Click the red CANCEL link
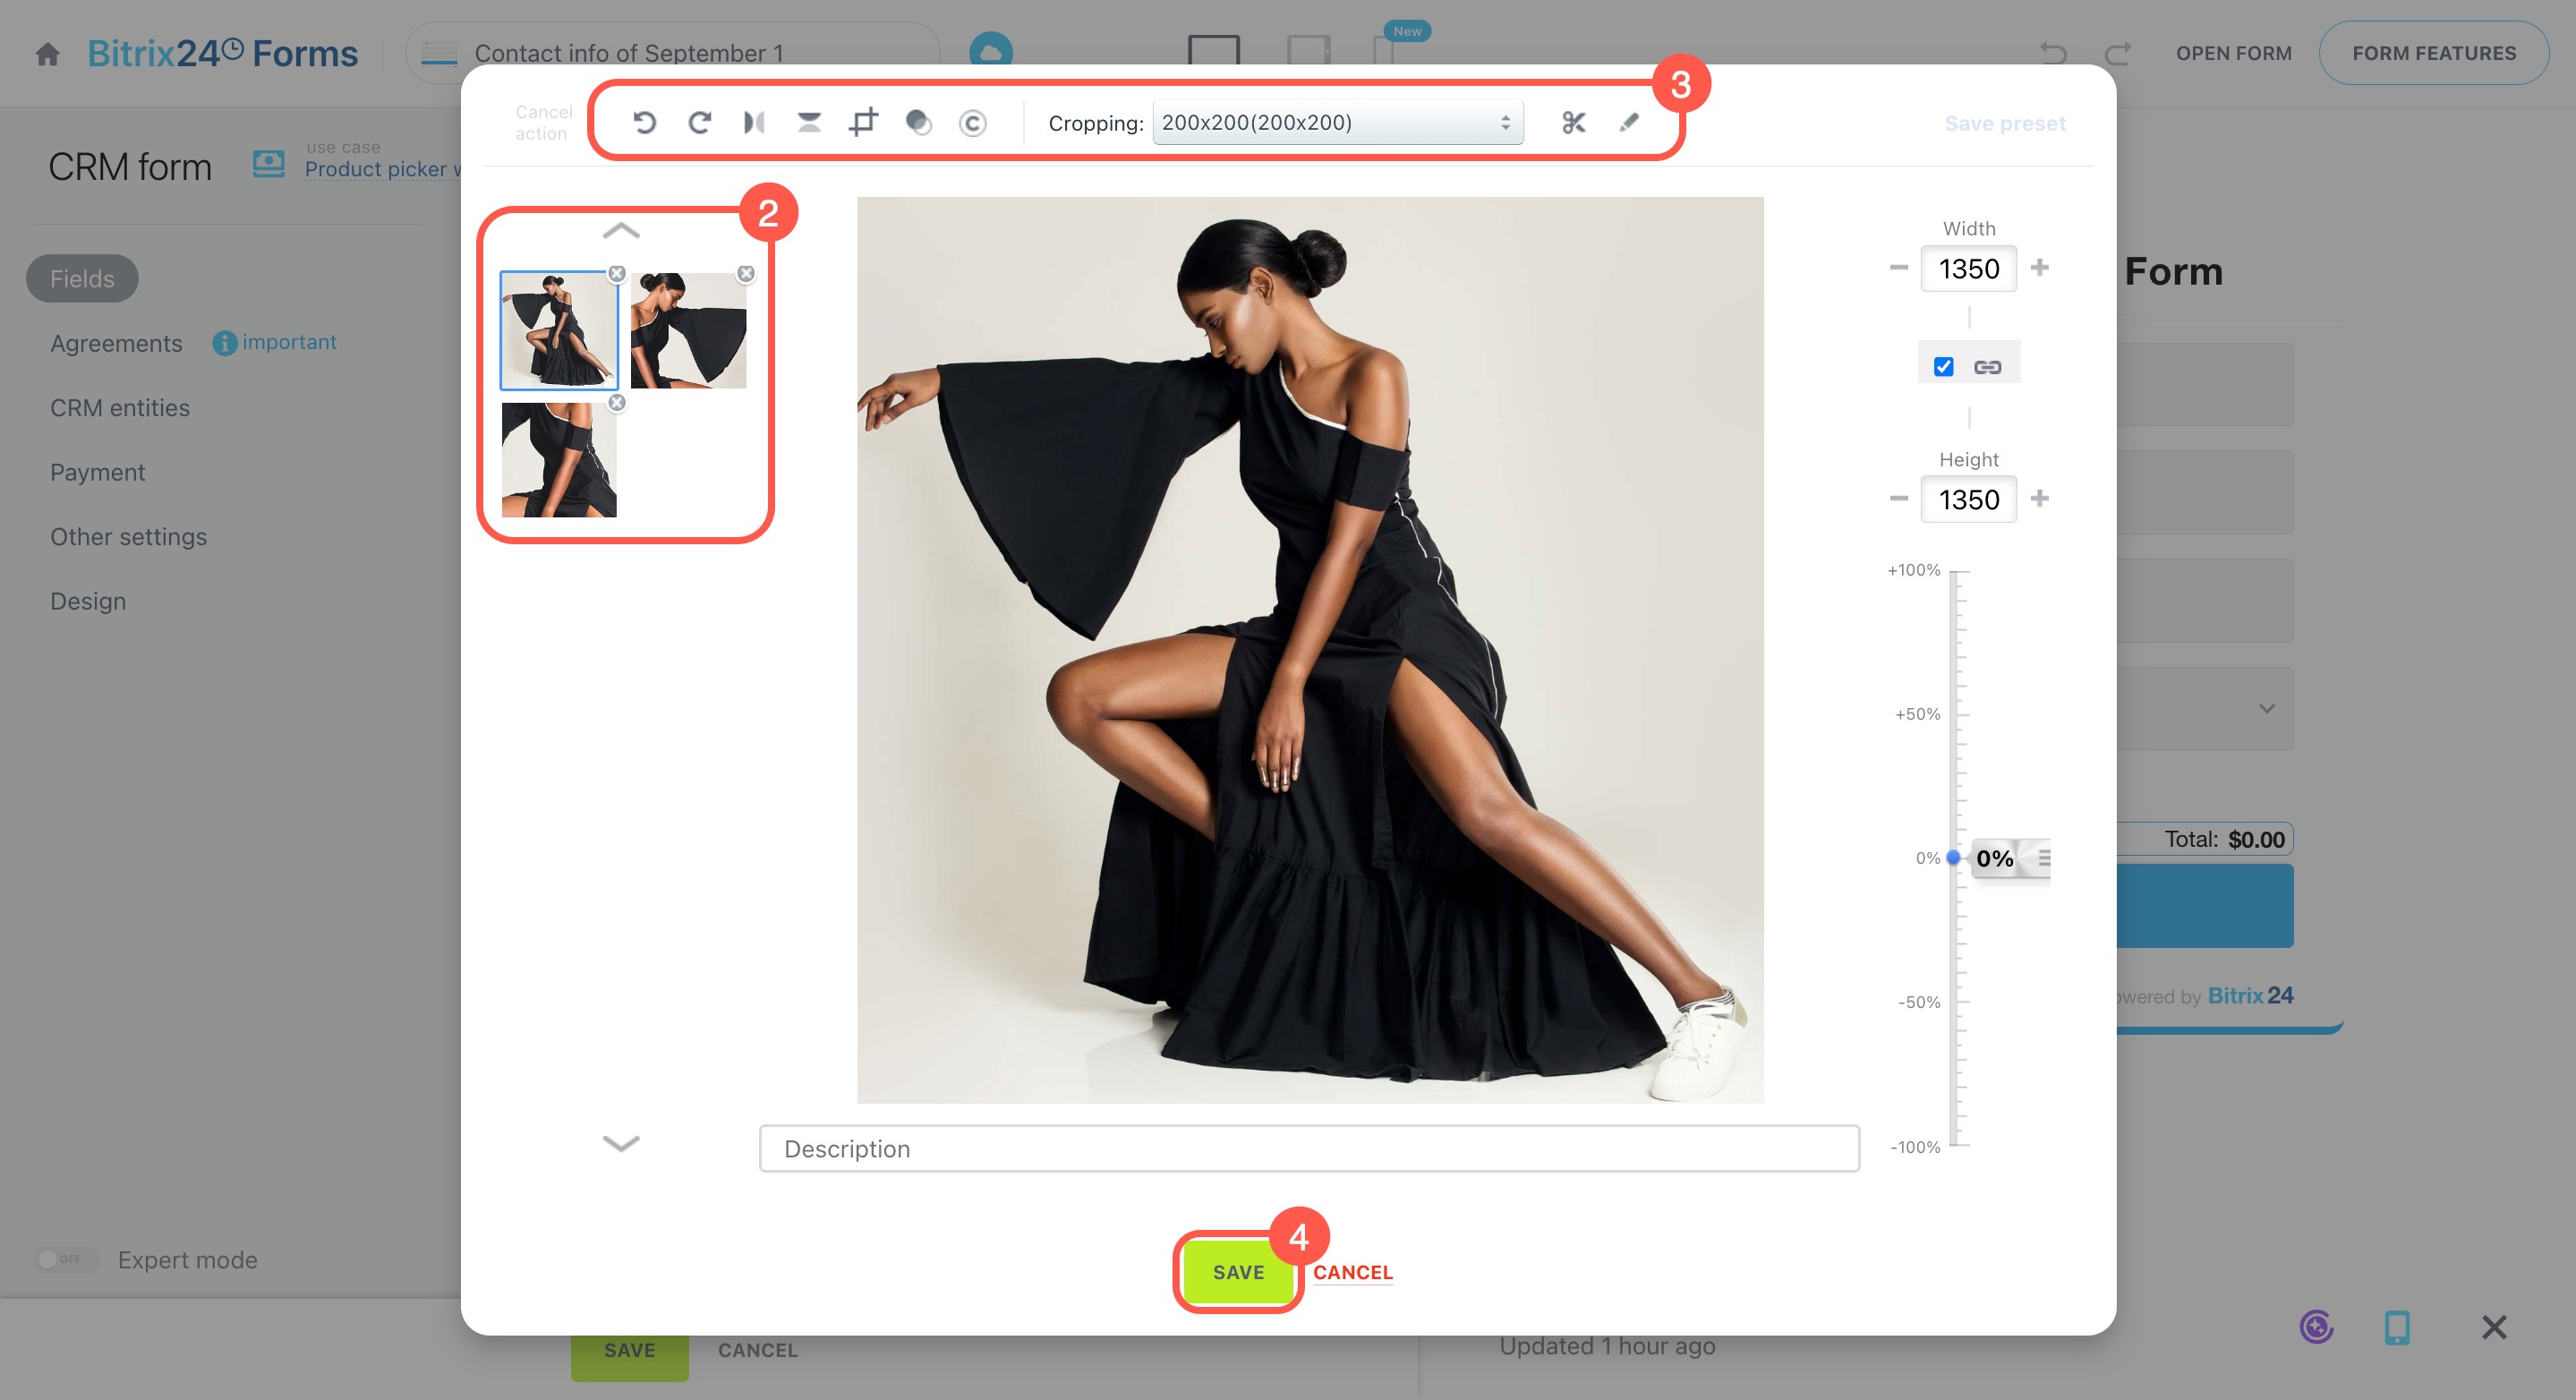The width and height of the screenshot is (2576, 1400). coord(1352,1272)
